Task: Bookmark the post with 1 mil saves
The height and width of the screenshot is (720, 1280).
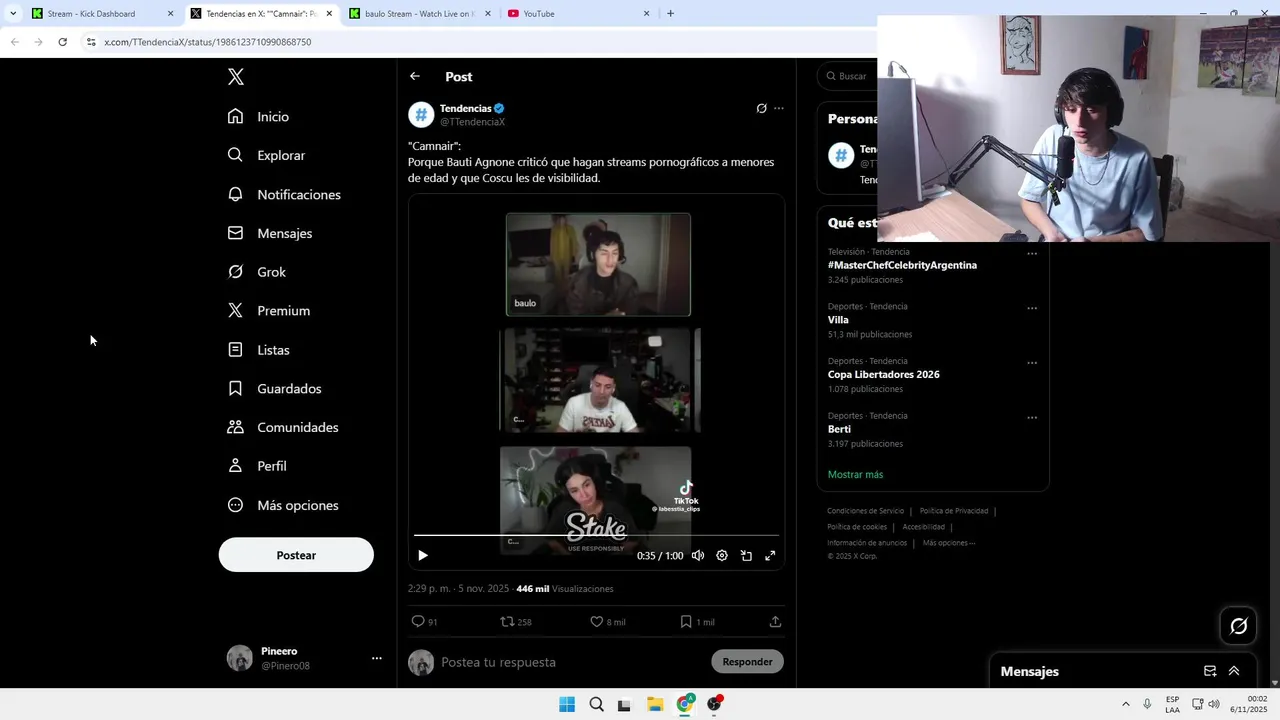Action: pyautogui.click(x=697, y=622)
